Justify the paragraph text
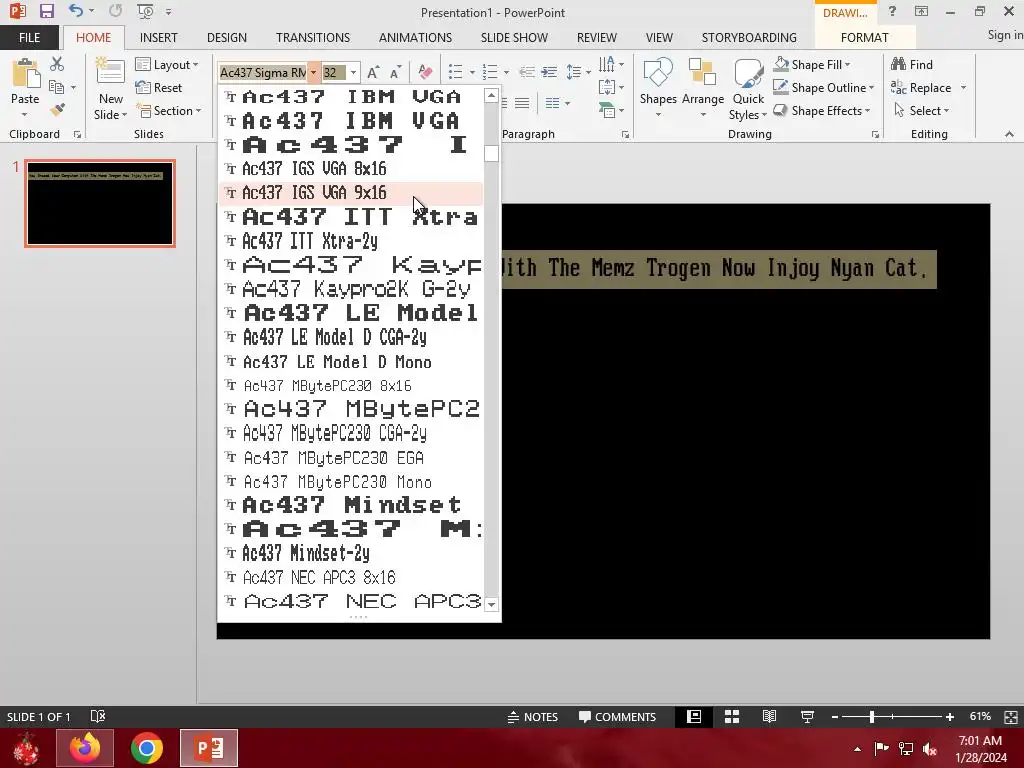This screenshot has width=1024, height=768. coord(522,103)
